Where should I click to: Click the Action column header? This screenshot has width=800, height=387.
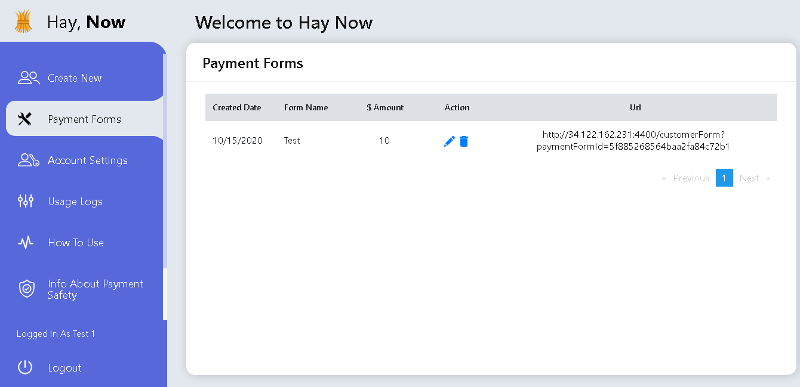457,108
